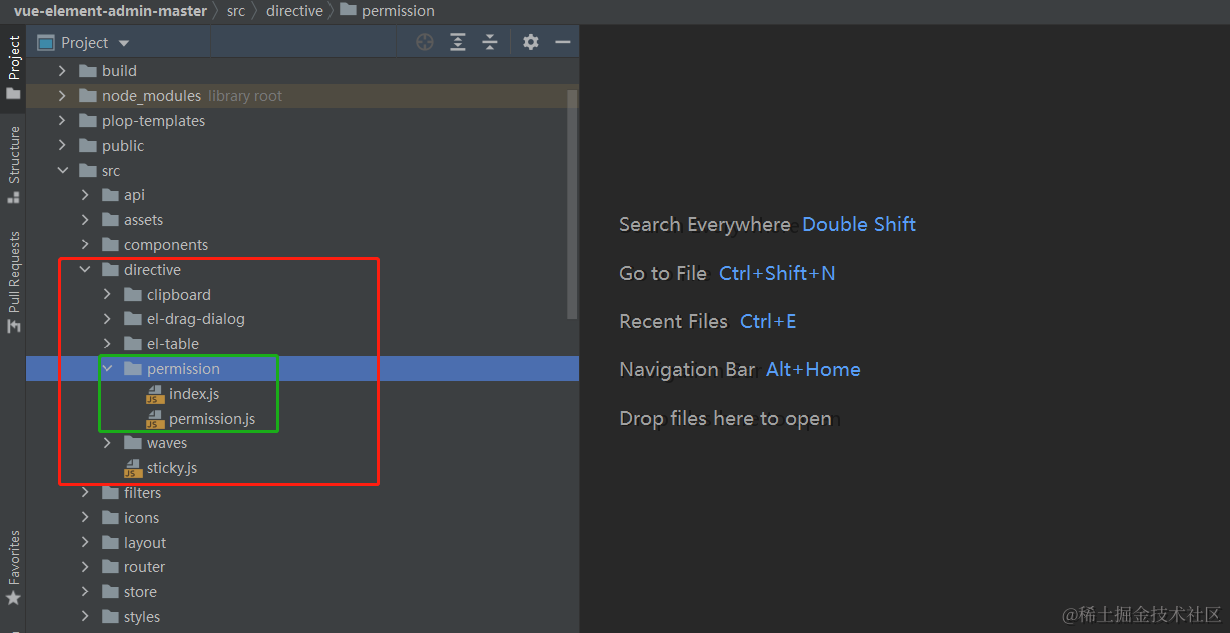Collapse the directive folder arrow
Image resolution: width=1230 pixels, height=633 pixels.
(85, 270)
